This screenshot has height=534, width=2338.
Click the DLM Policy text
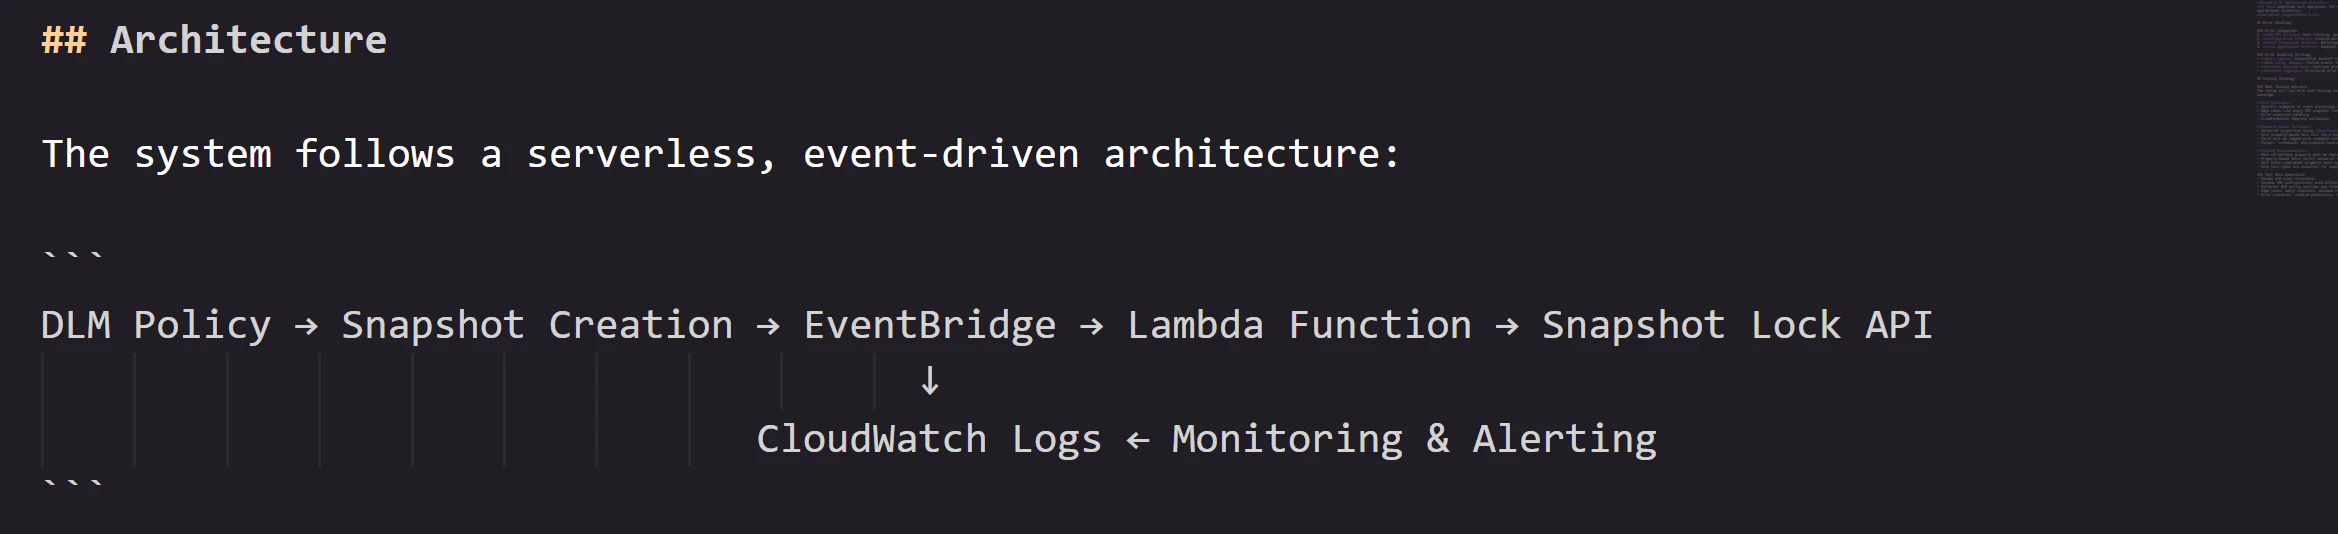point(156,326)
